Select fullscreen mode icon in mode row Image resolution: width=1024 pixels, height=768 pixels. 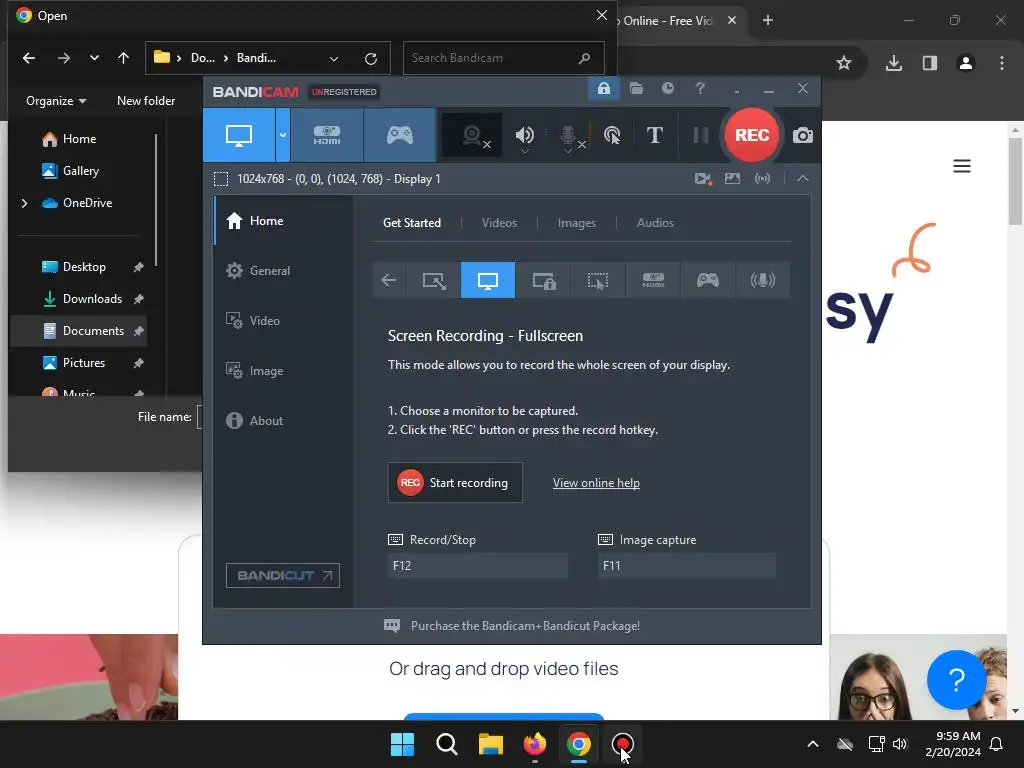[x=488, y=280]
